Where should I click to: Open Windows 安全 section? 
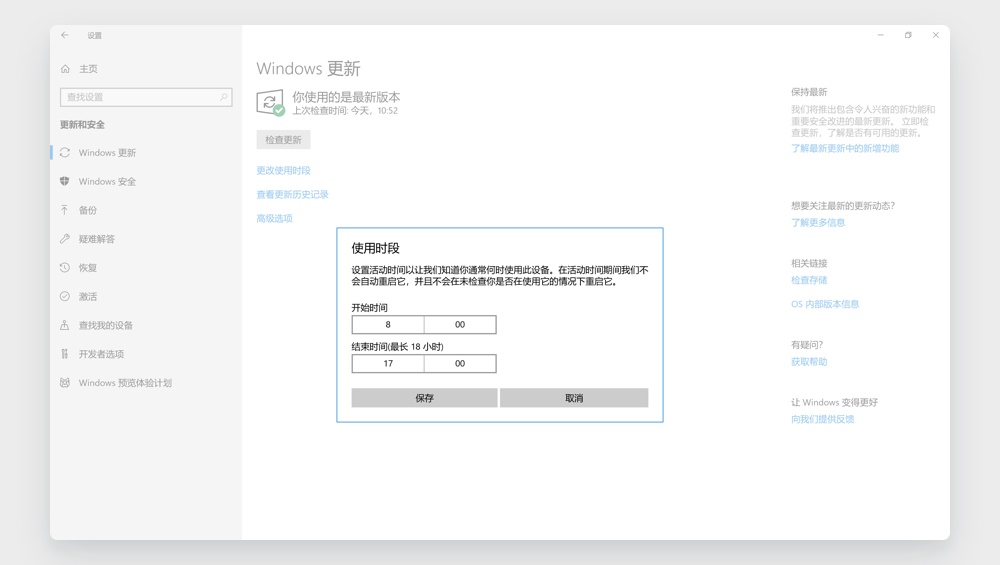coord(107,181)
